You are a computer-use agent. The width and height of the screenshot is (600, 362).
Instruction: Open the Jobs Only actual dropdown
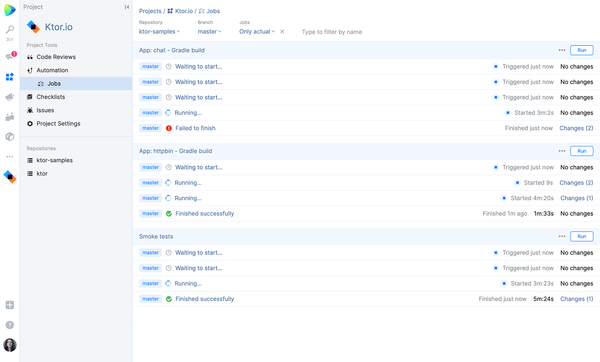coord(257,31)
